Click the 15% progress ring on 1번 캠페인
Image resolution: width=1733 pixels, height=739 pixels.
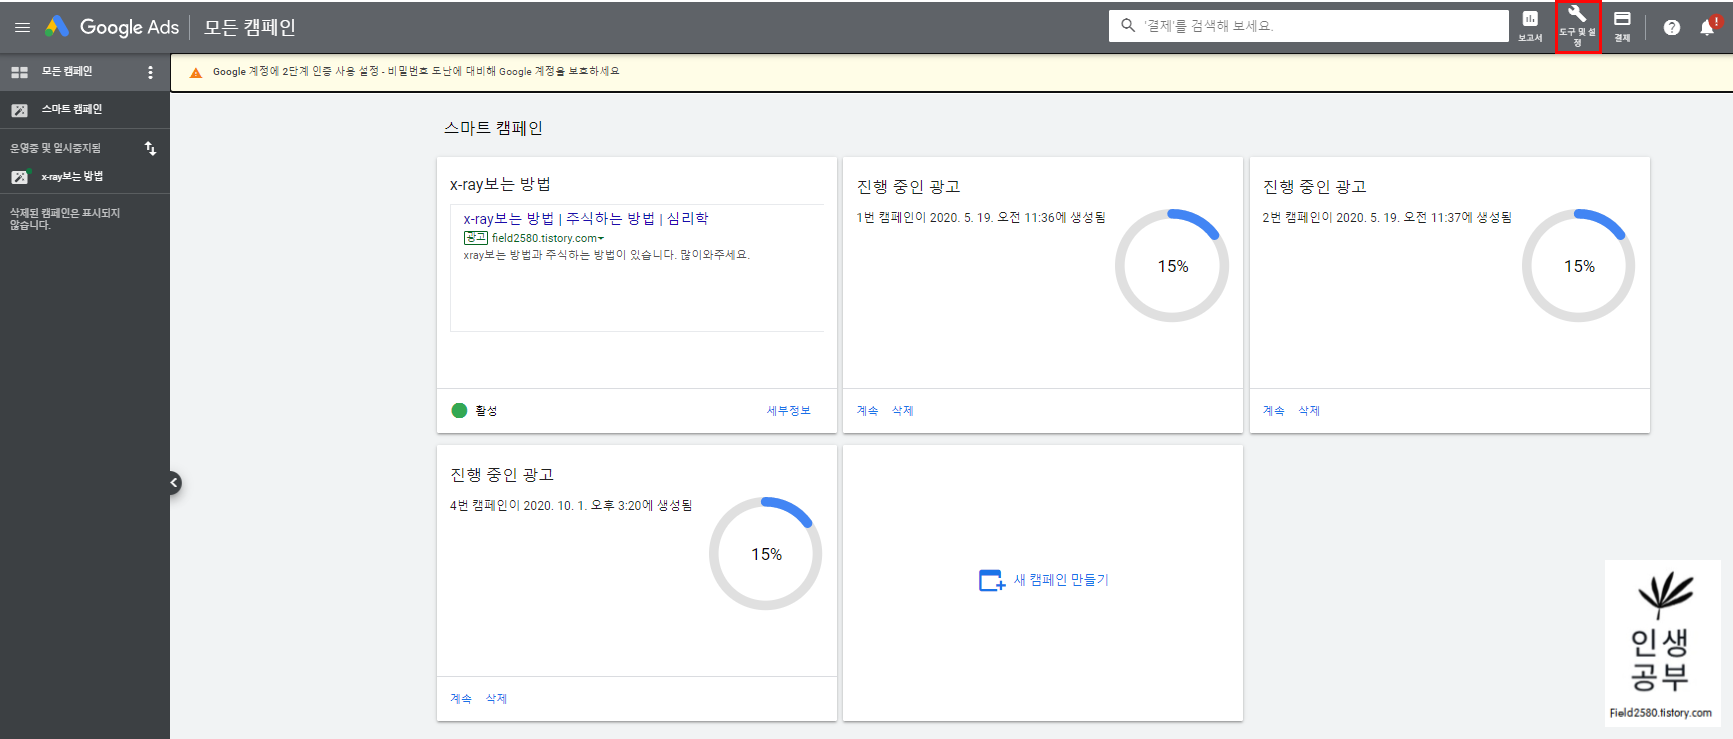[1172, 265]
